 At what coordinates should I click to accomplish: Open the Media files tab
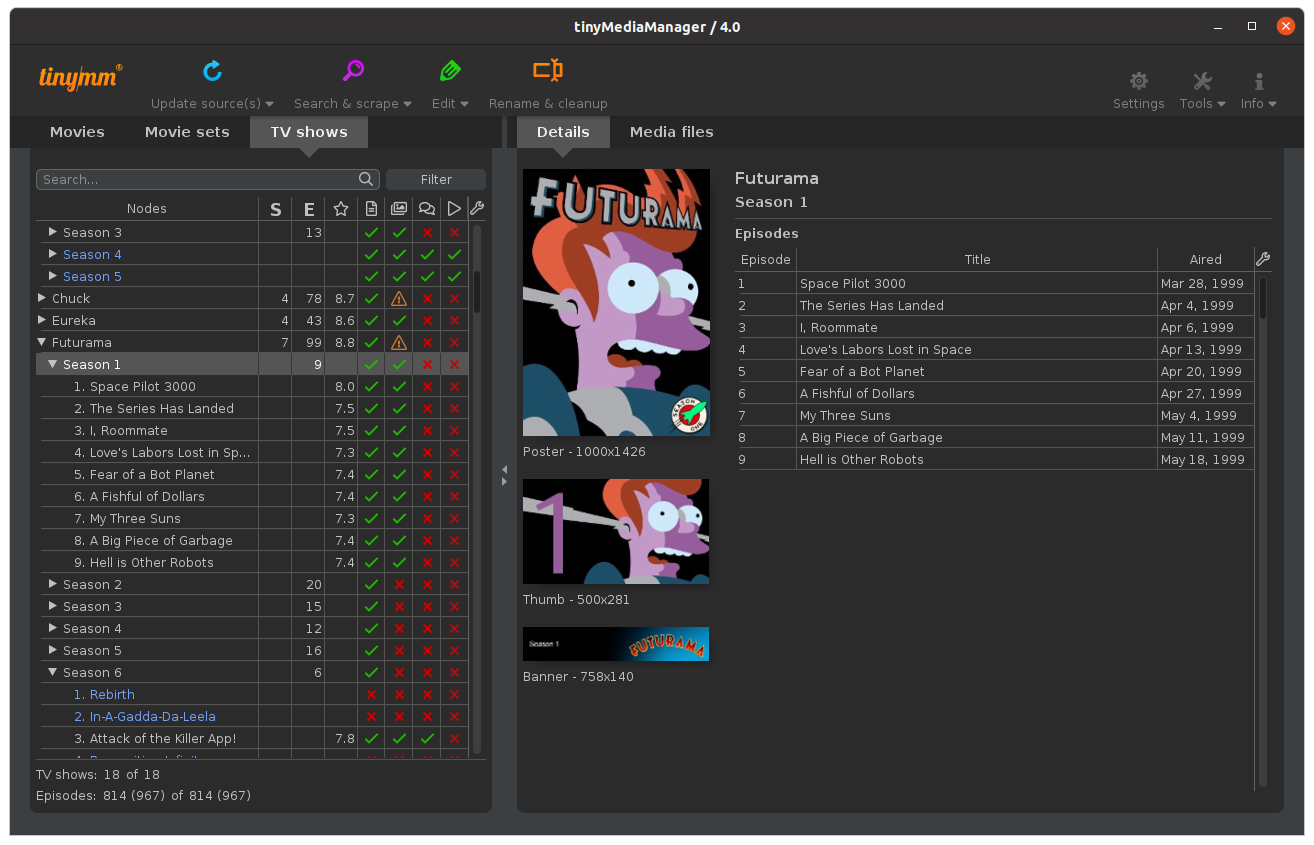click(671, 132)
